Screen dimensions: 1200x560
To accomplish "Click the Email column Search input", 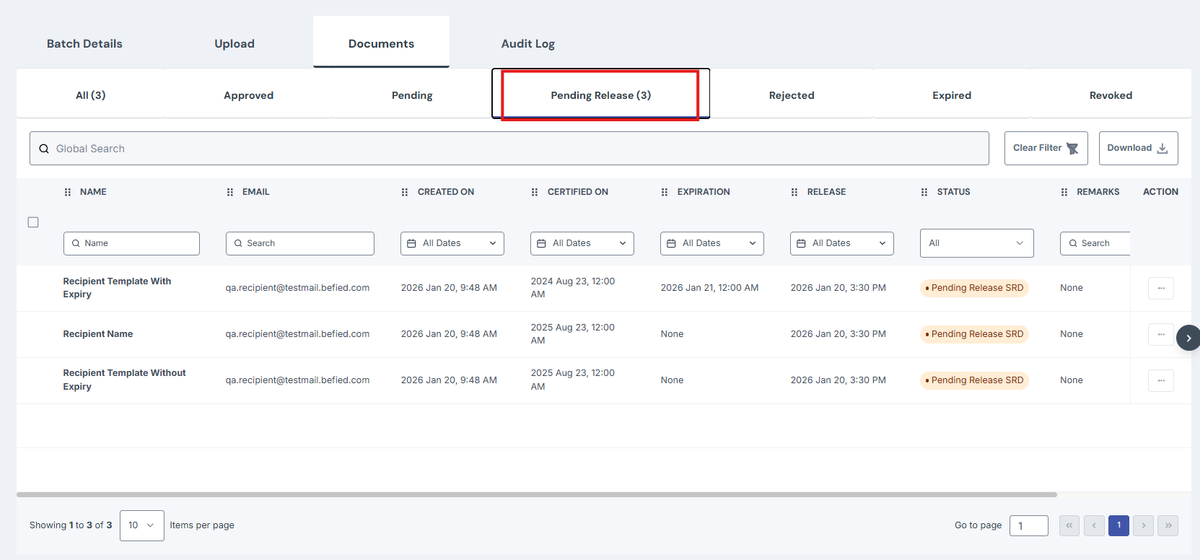I will [300, 243].
